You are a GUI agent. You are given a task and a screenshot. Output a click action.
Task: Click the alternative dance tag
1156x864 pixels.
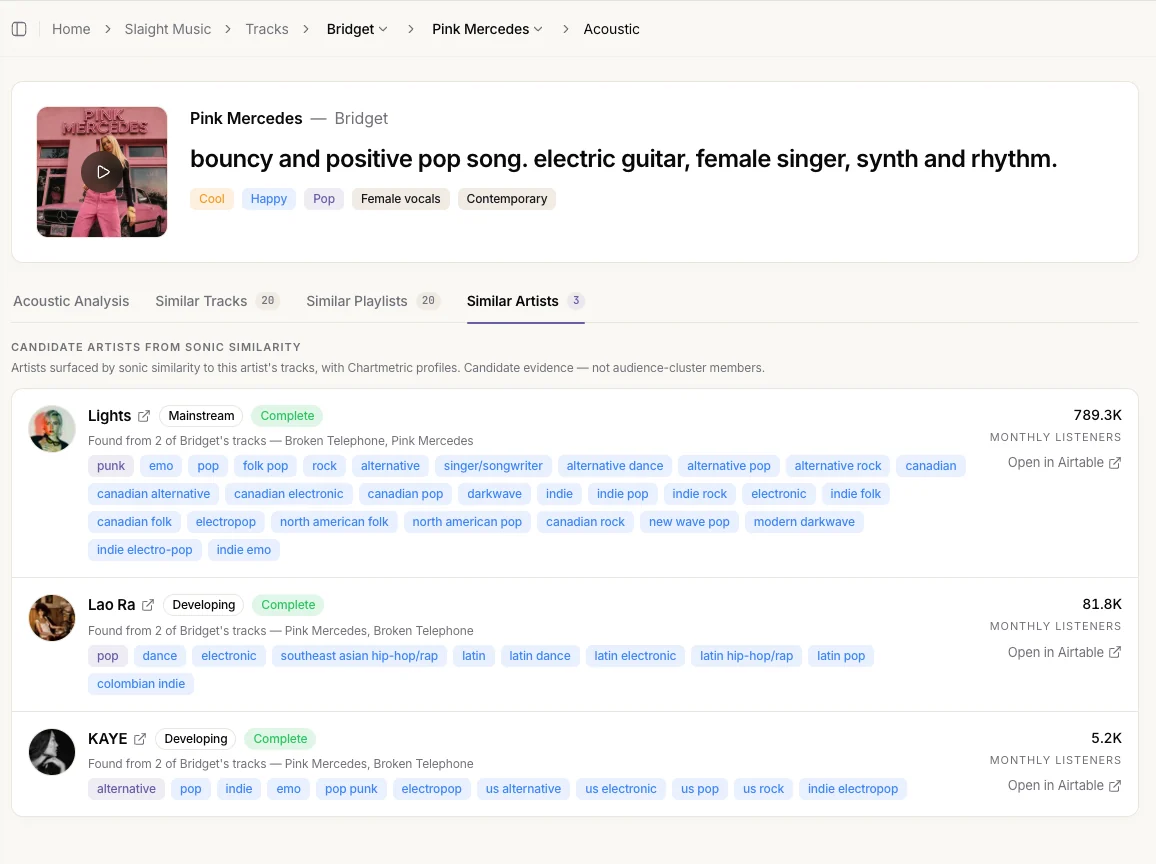point(615,466)
